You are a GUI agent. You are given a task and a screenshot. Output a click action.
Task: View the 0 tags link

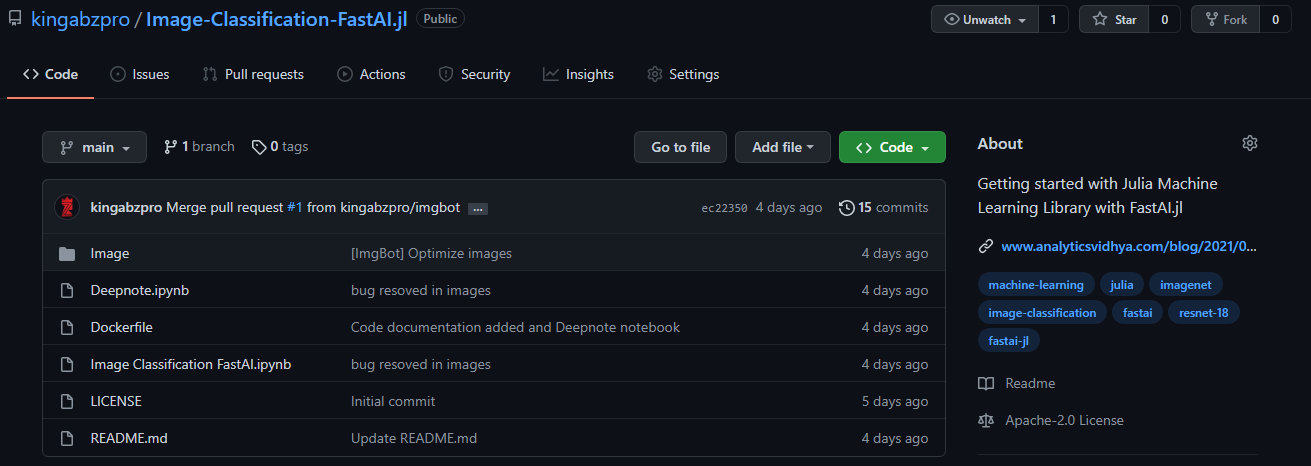pyautogui.click(x=280, y=147)
